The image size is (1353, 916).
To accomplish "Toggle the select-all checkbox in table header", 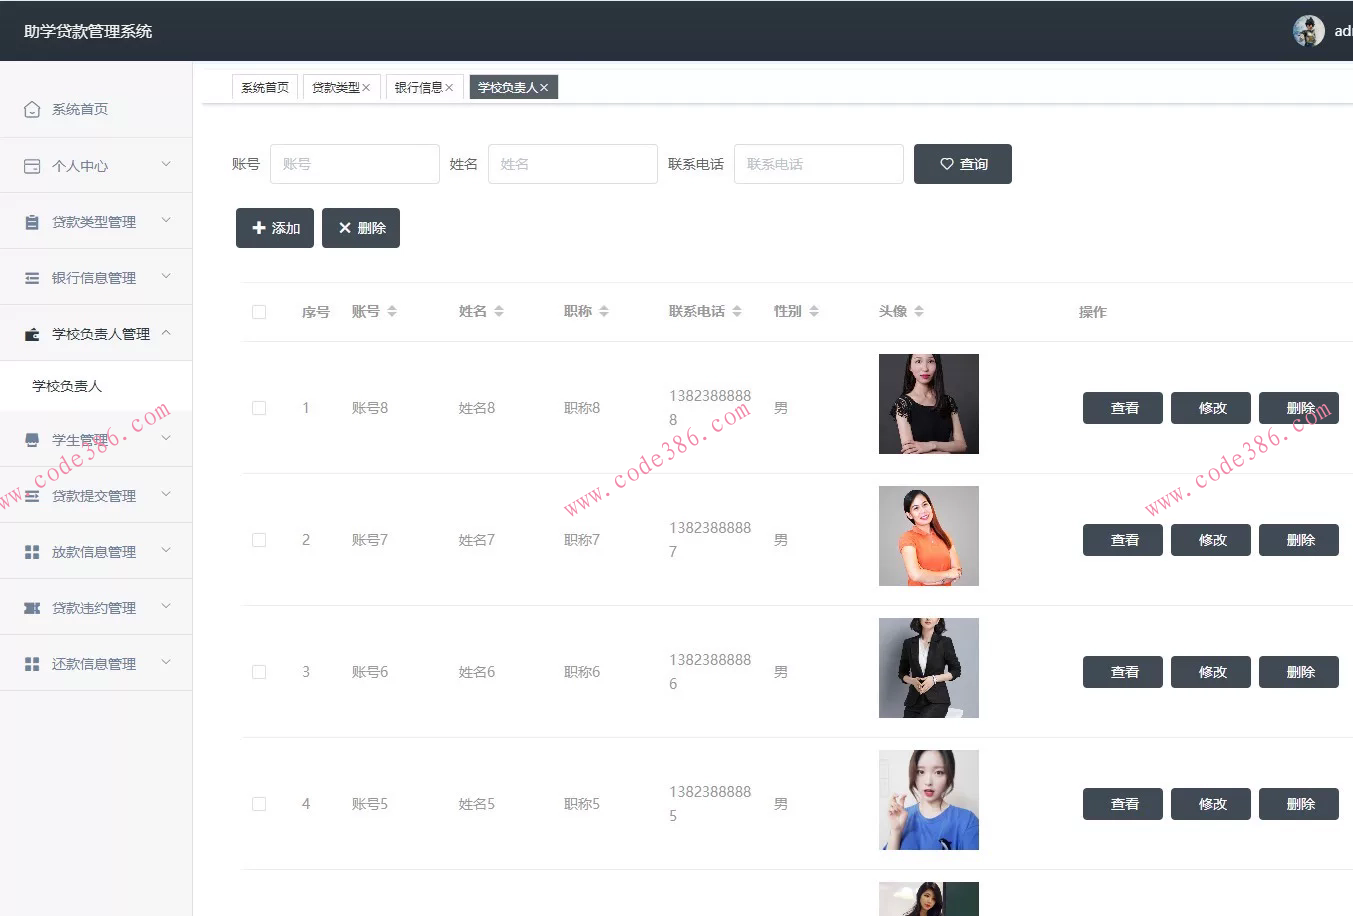I will pyautogui.click(x=259, y=311).
